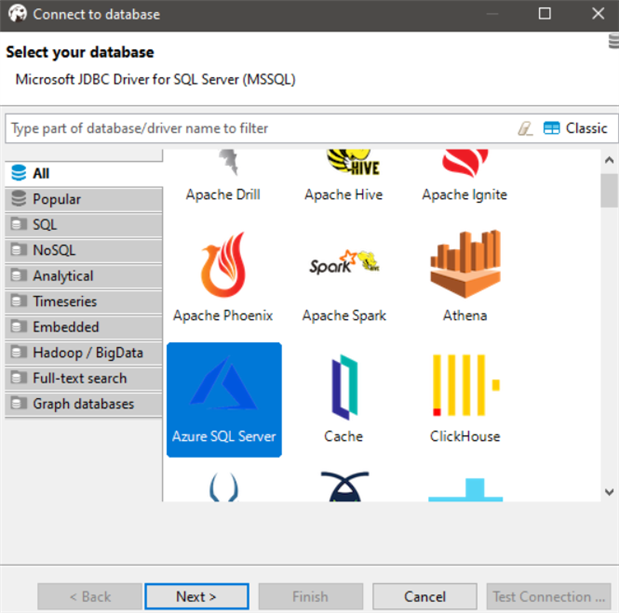Screen dimensions: 619x613
Task: Click the scrollbar up arrow
Action: pyautogui.click(x=610, y=160)
